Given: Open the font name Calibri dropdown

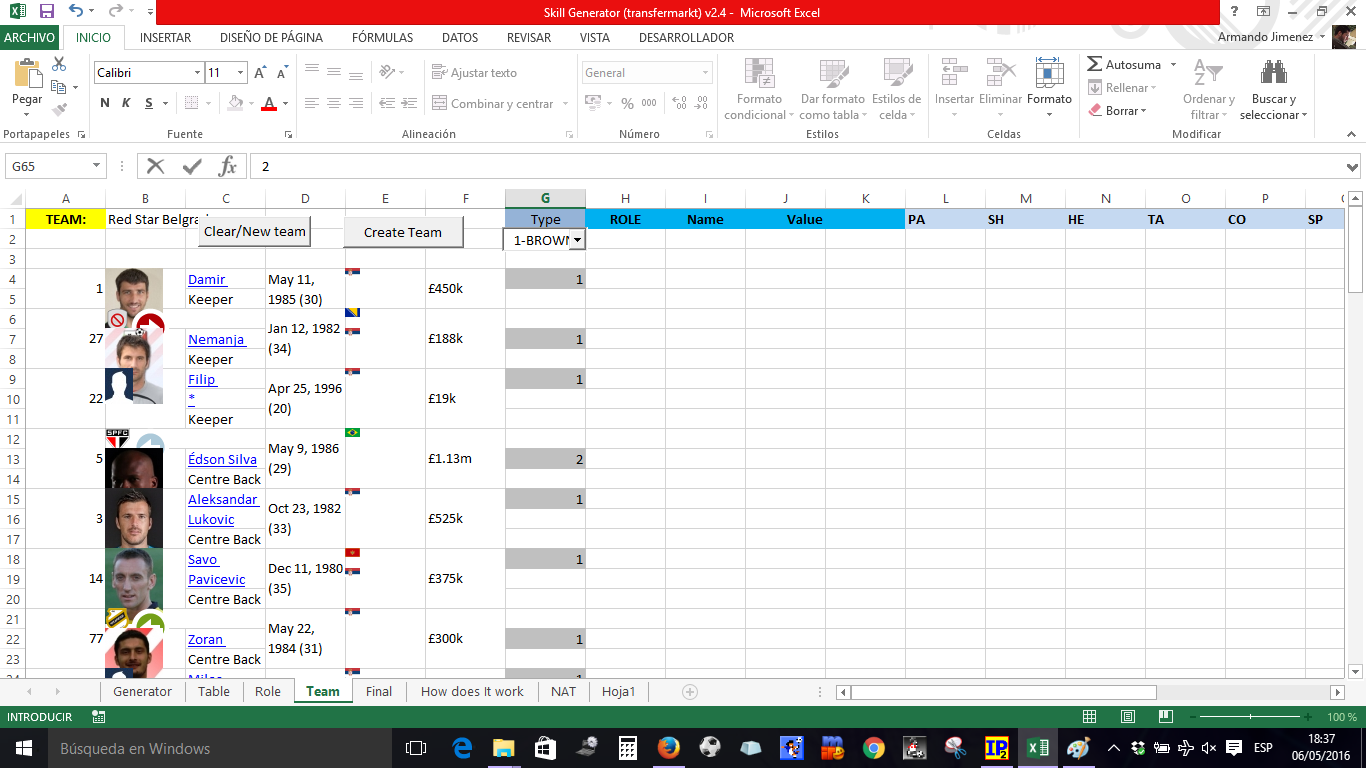Looking at the screenshot, I should coord(197,73).
